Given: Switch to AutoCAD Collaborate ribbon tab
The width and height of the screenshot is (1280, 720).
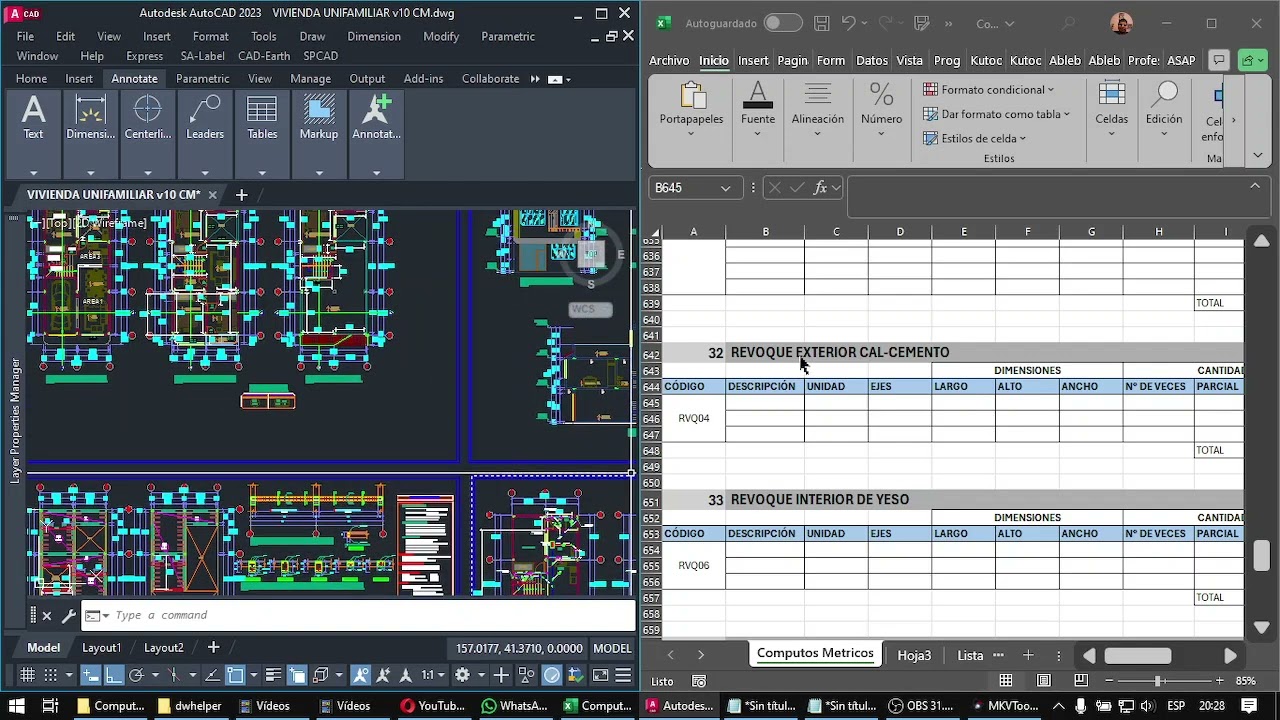Looking at the screenshot, I should pyautogui.click(x=490, y=79).
